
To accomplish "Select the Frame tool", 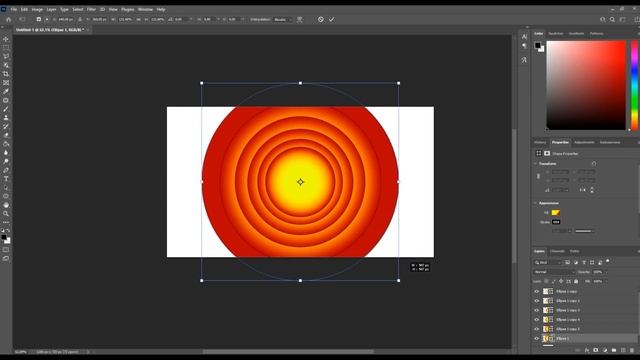I will pos(6,83).
